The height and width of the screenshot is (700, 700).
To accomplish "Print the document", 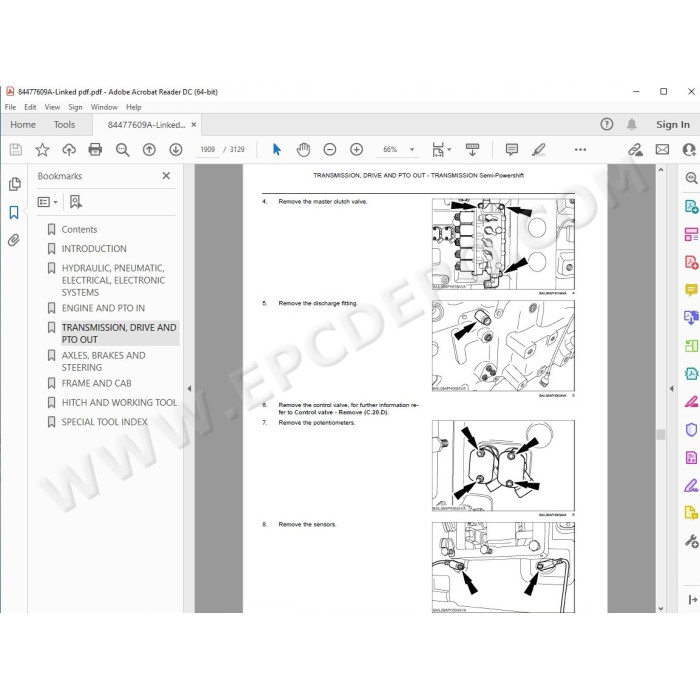I will click(95, 150).
